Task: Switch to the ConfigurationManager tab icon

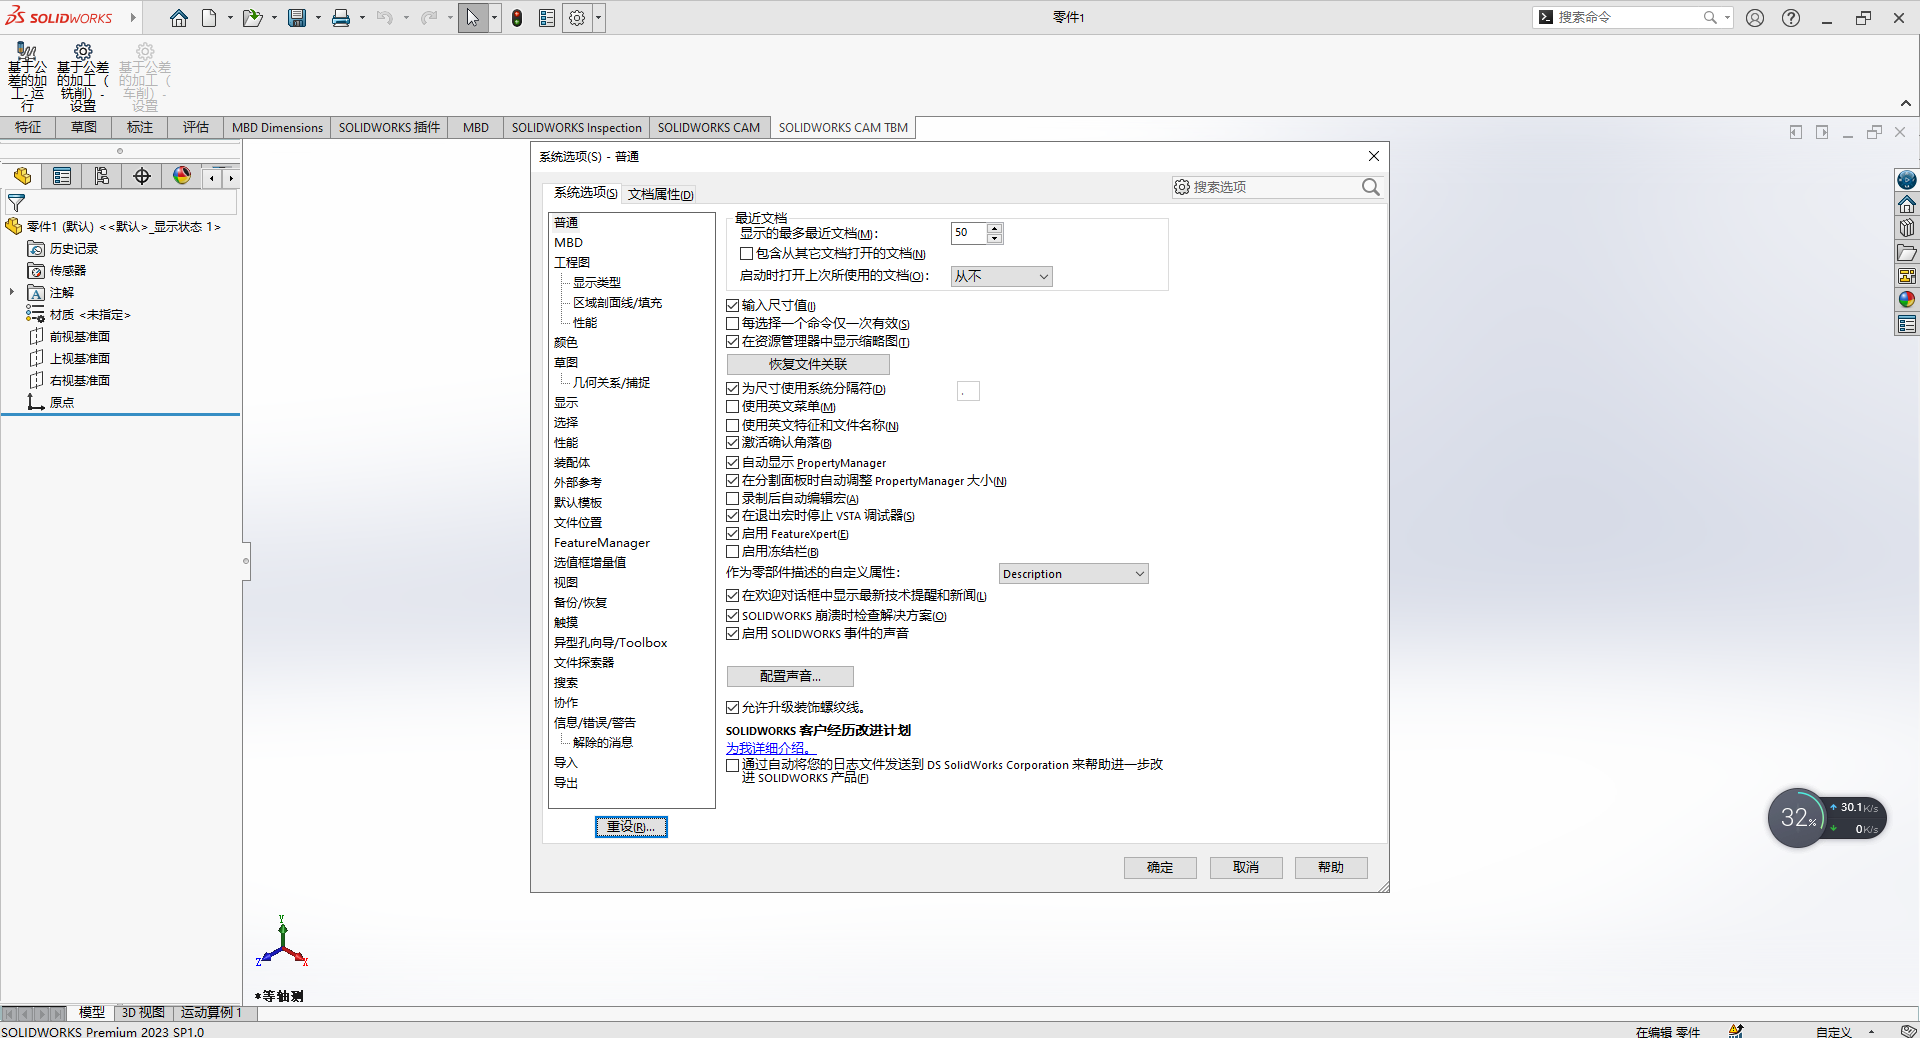Action: pyautogui.click(x=101, y=175)
